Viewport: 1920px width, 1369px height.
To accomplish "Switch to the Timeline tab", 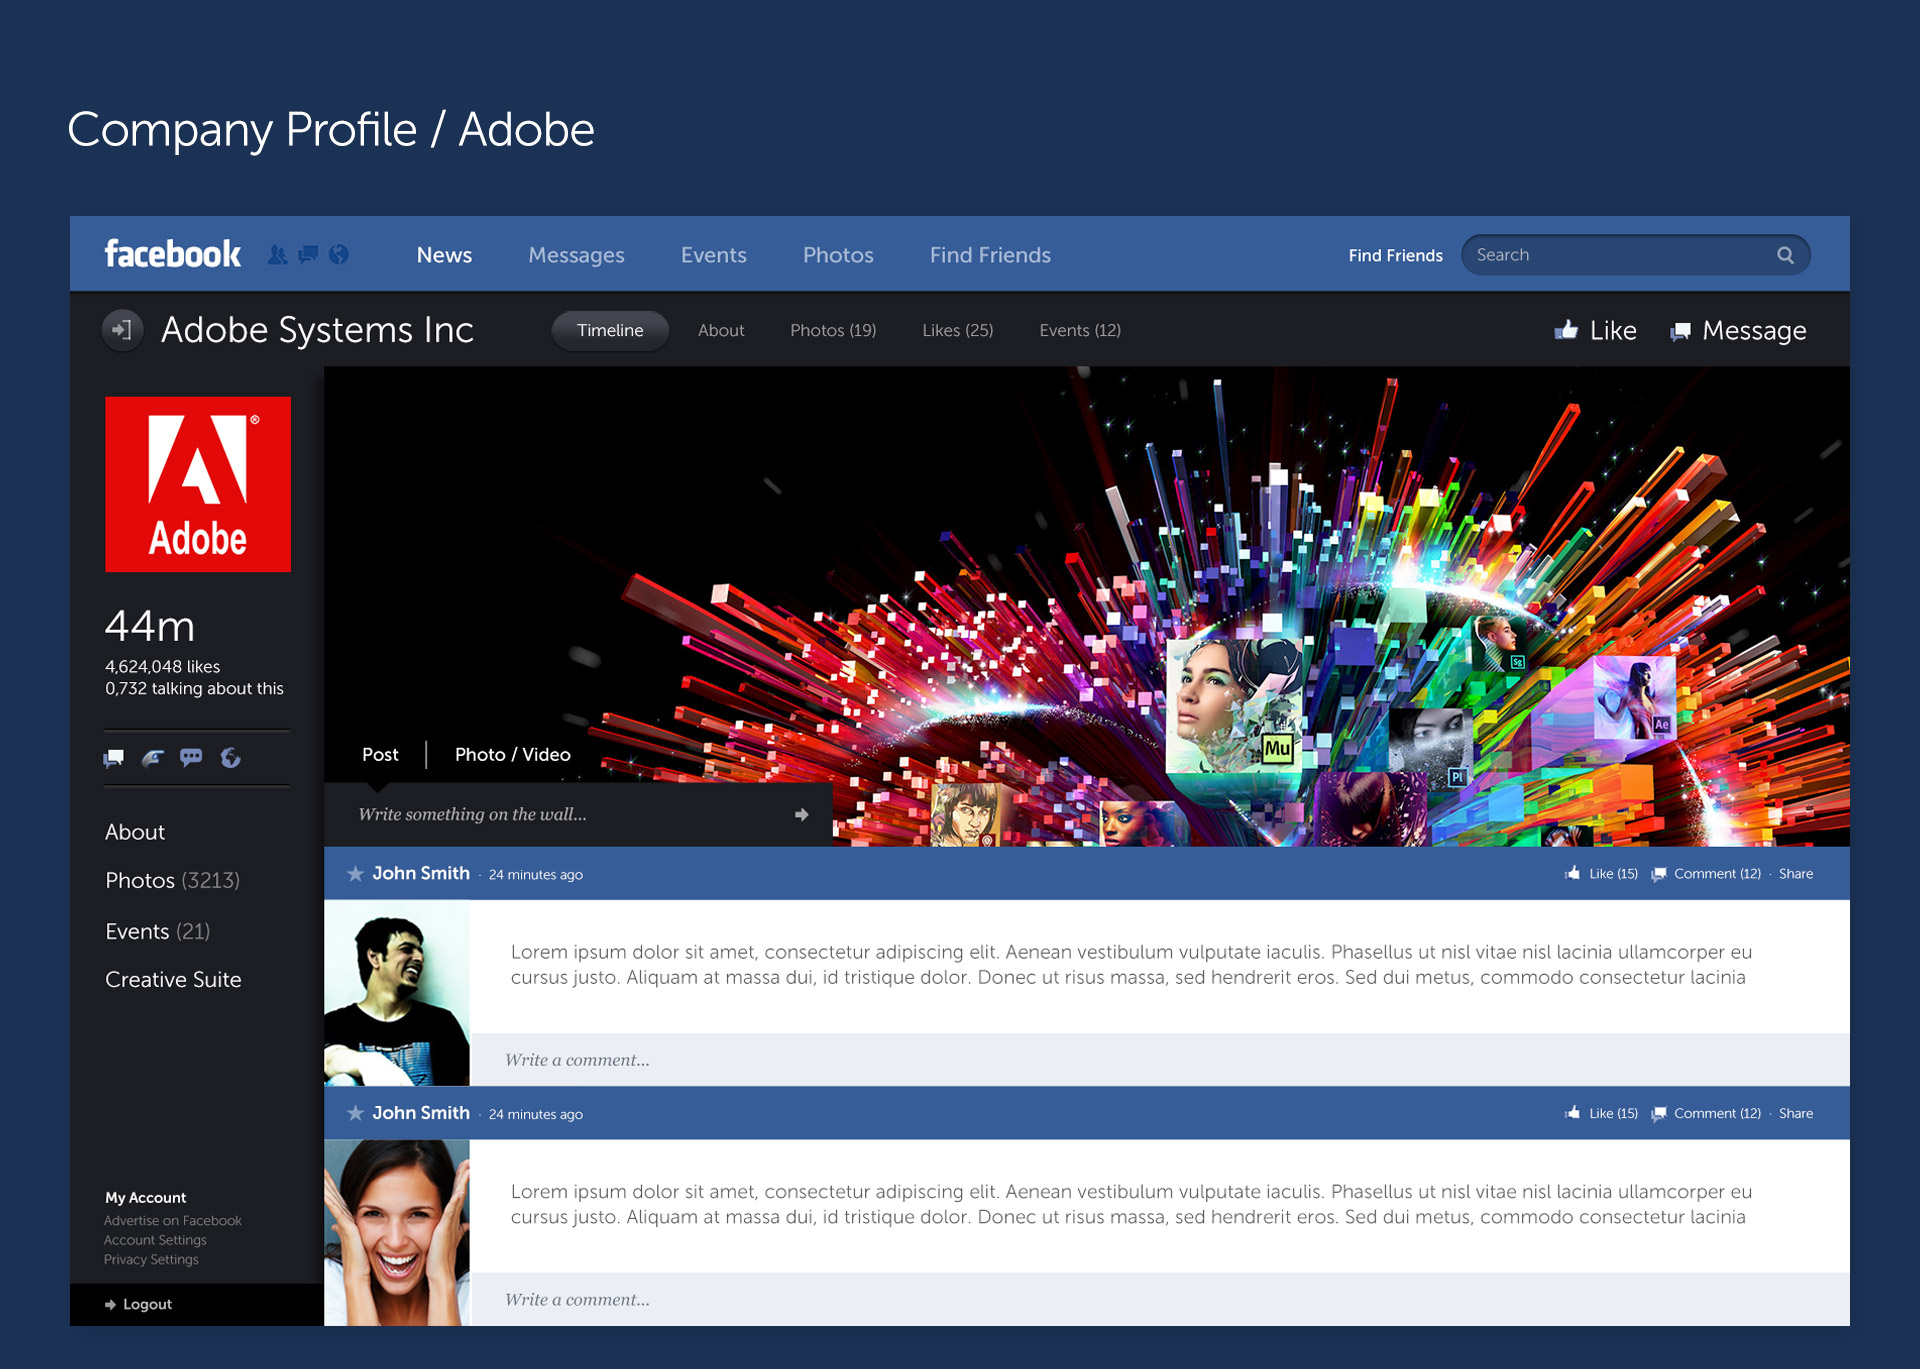I will point(610,331).
